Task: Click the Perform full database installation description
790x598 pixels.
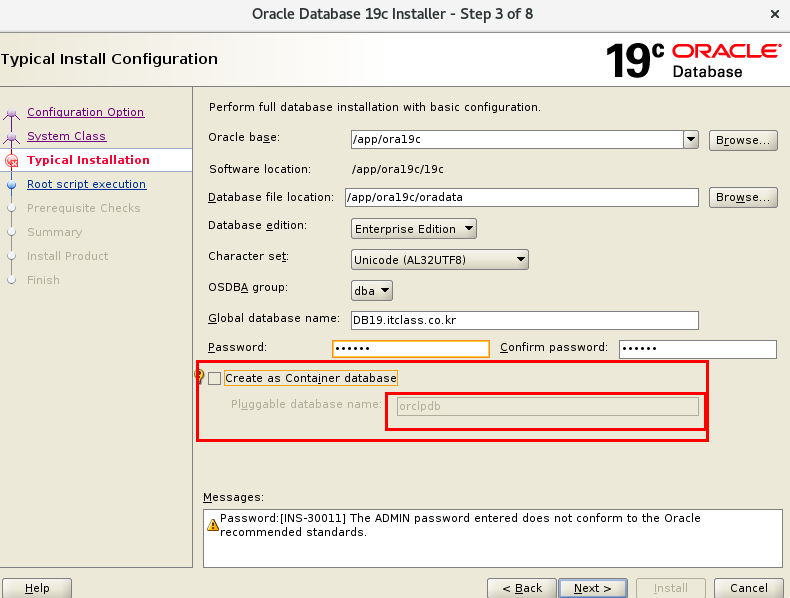Action: pyautogui.click(x=375, y=107)
